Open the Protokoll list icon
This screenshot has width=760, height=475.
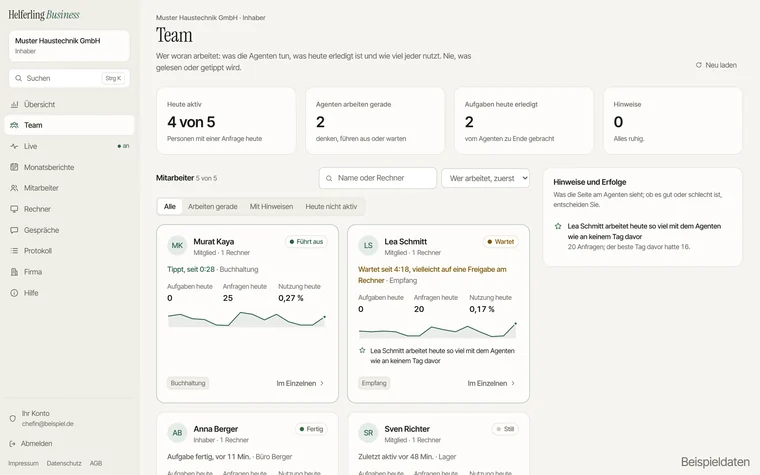tap(15, 251)
